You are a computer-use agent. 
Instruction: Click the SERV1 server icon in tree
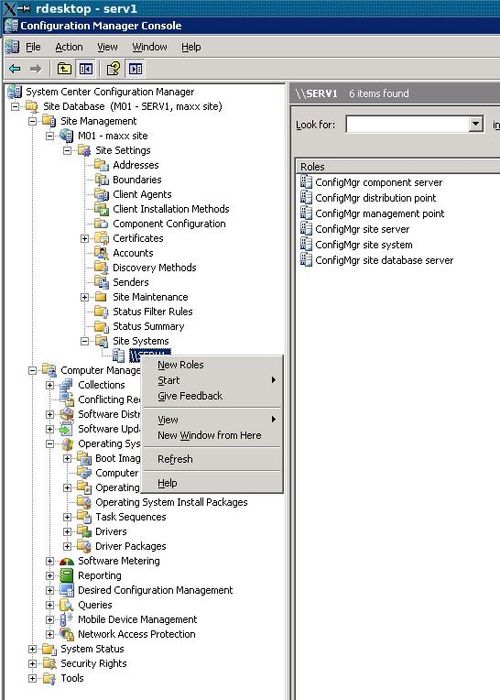[118, 356]
